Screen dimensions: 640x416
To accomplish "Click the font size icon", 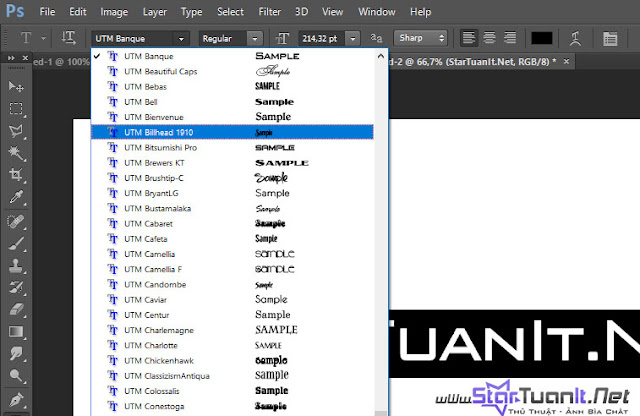I will pos(282,38).
